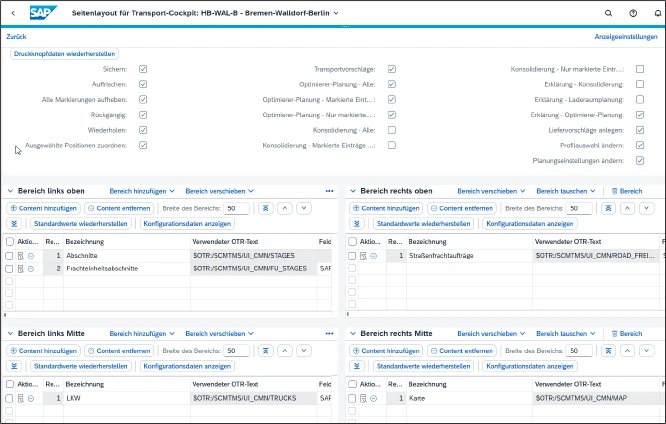Open Bereich verschieben menu in rechts Mitte
The height and width of the screenshot is (424, 666).
(489, 333)
